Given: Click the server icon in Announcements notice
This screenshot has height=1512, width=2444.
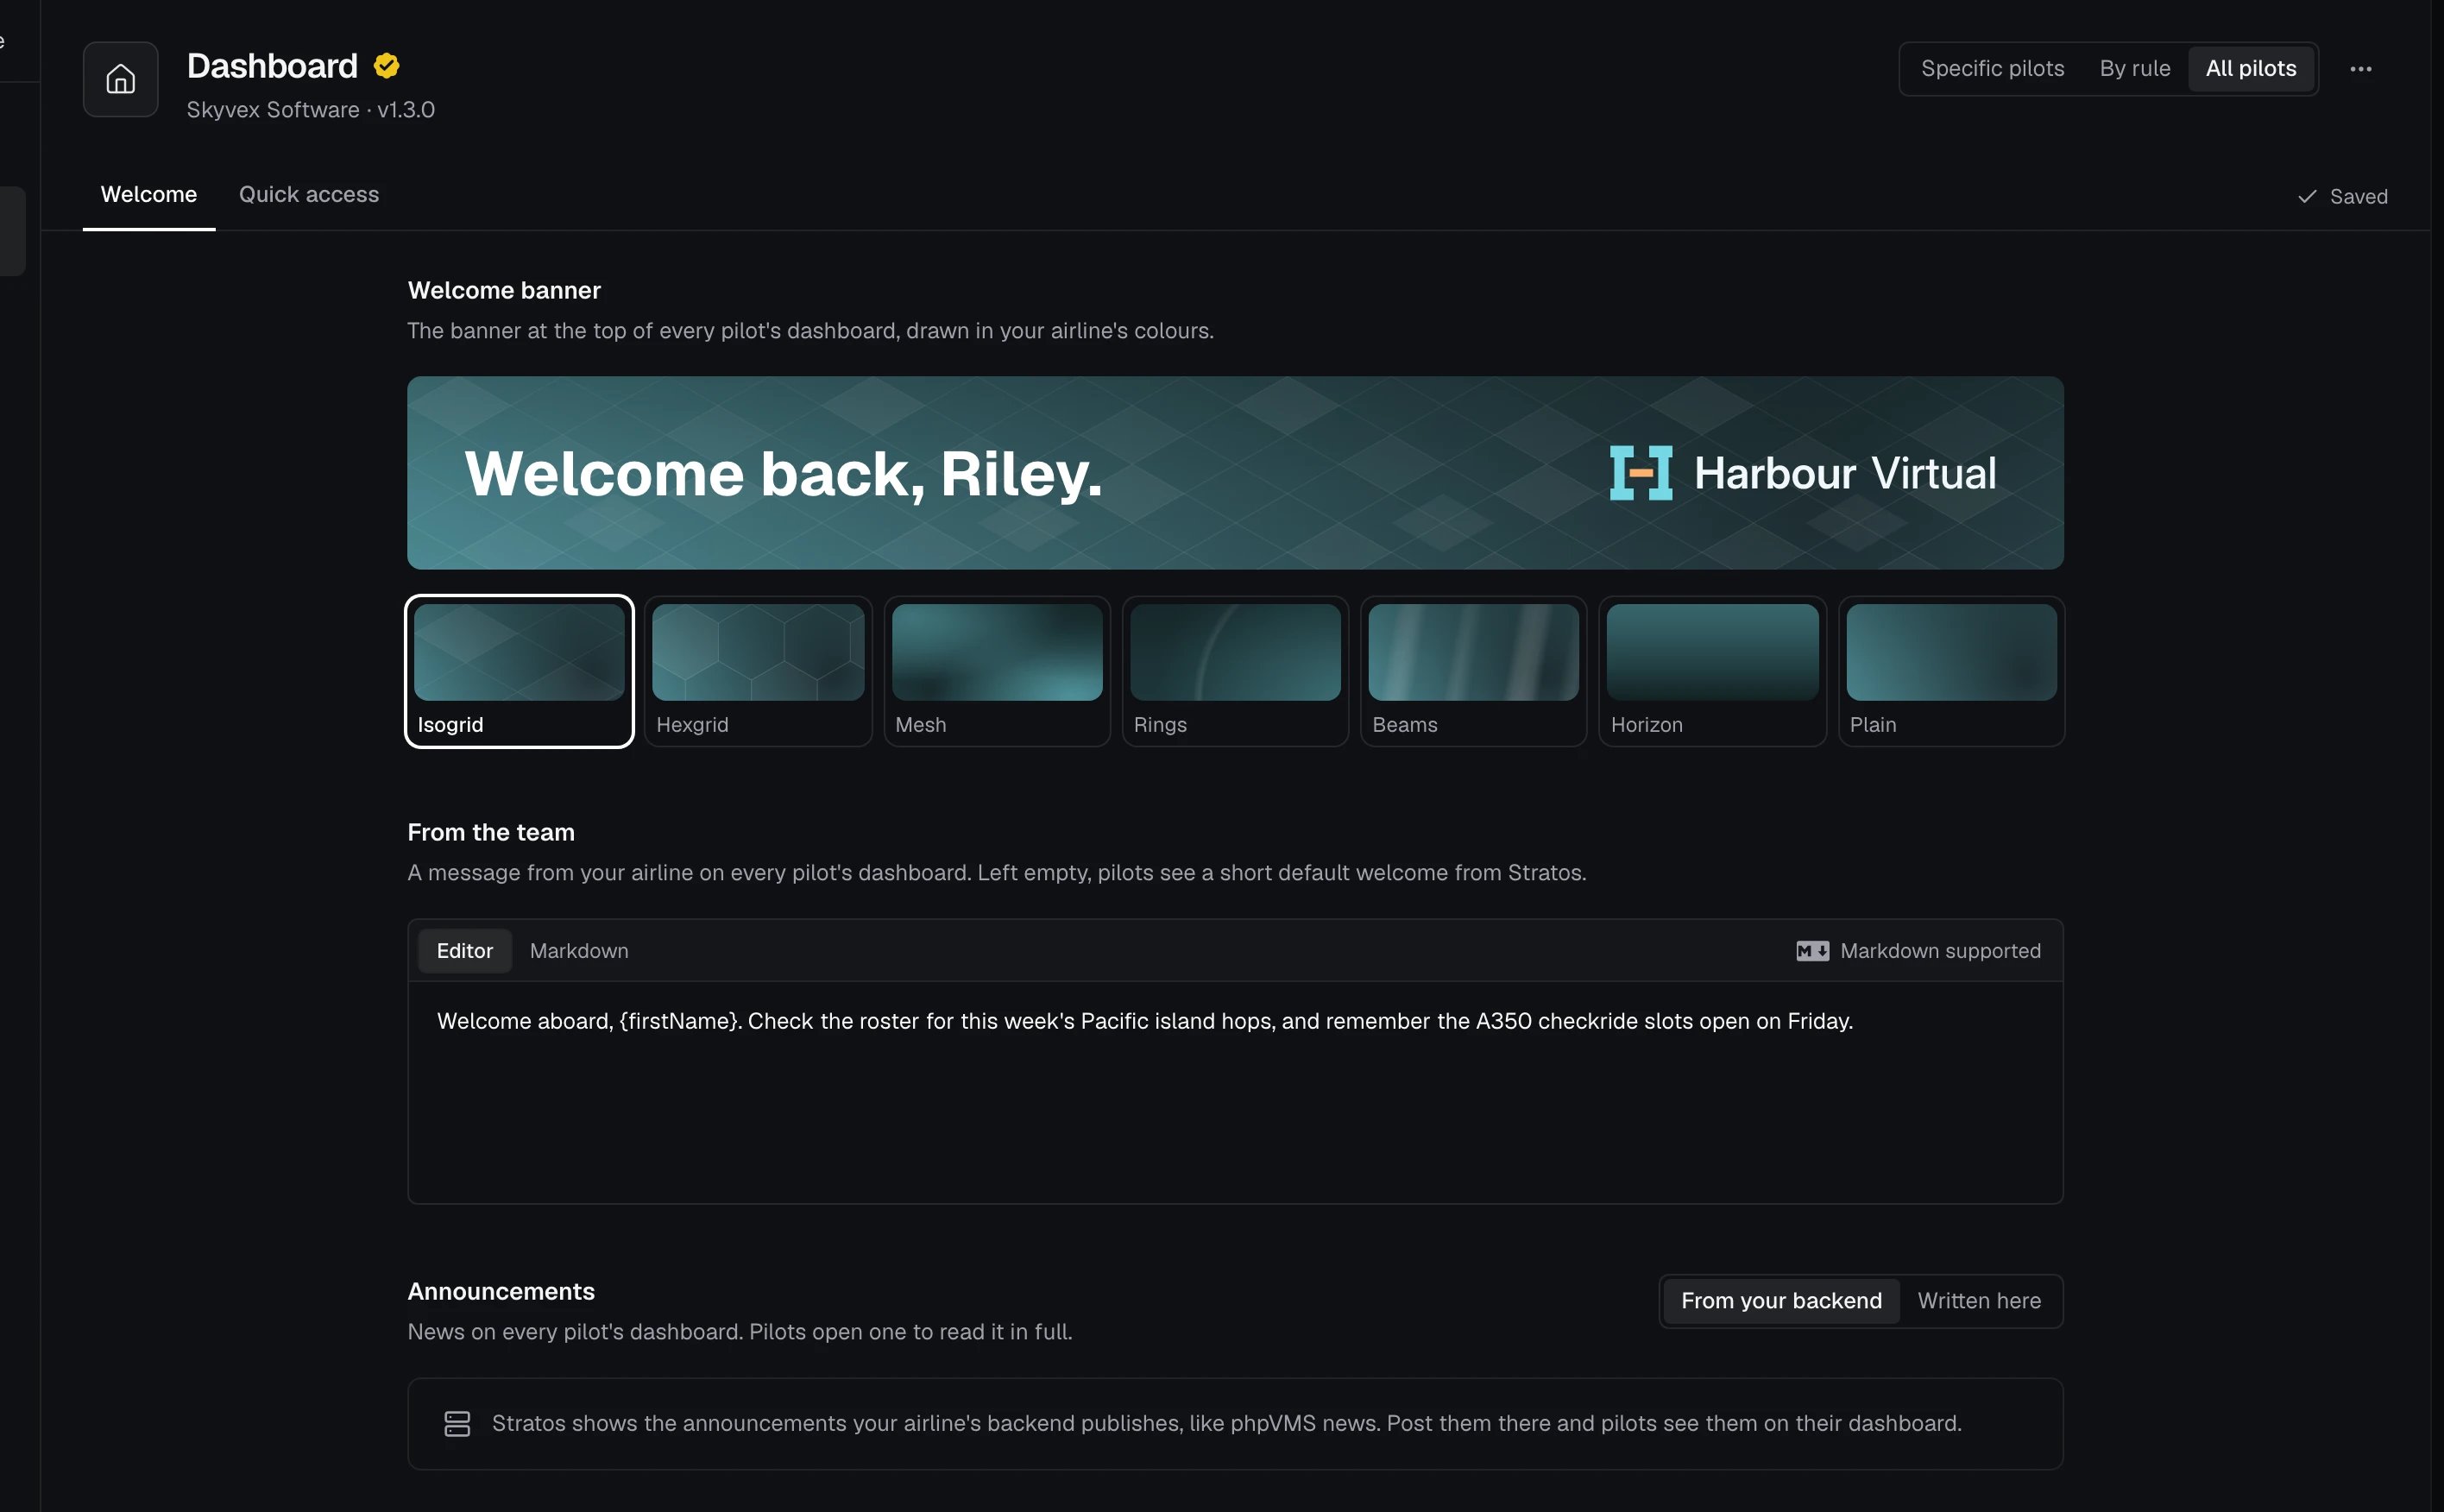Looking at the screenshot, I should click(x=457, y=1423).
